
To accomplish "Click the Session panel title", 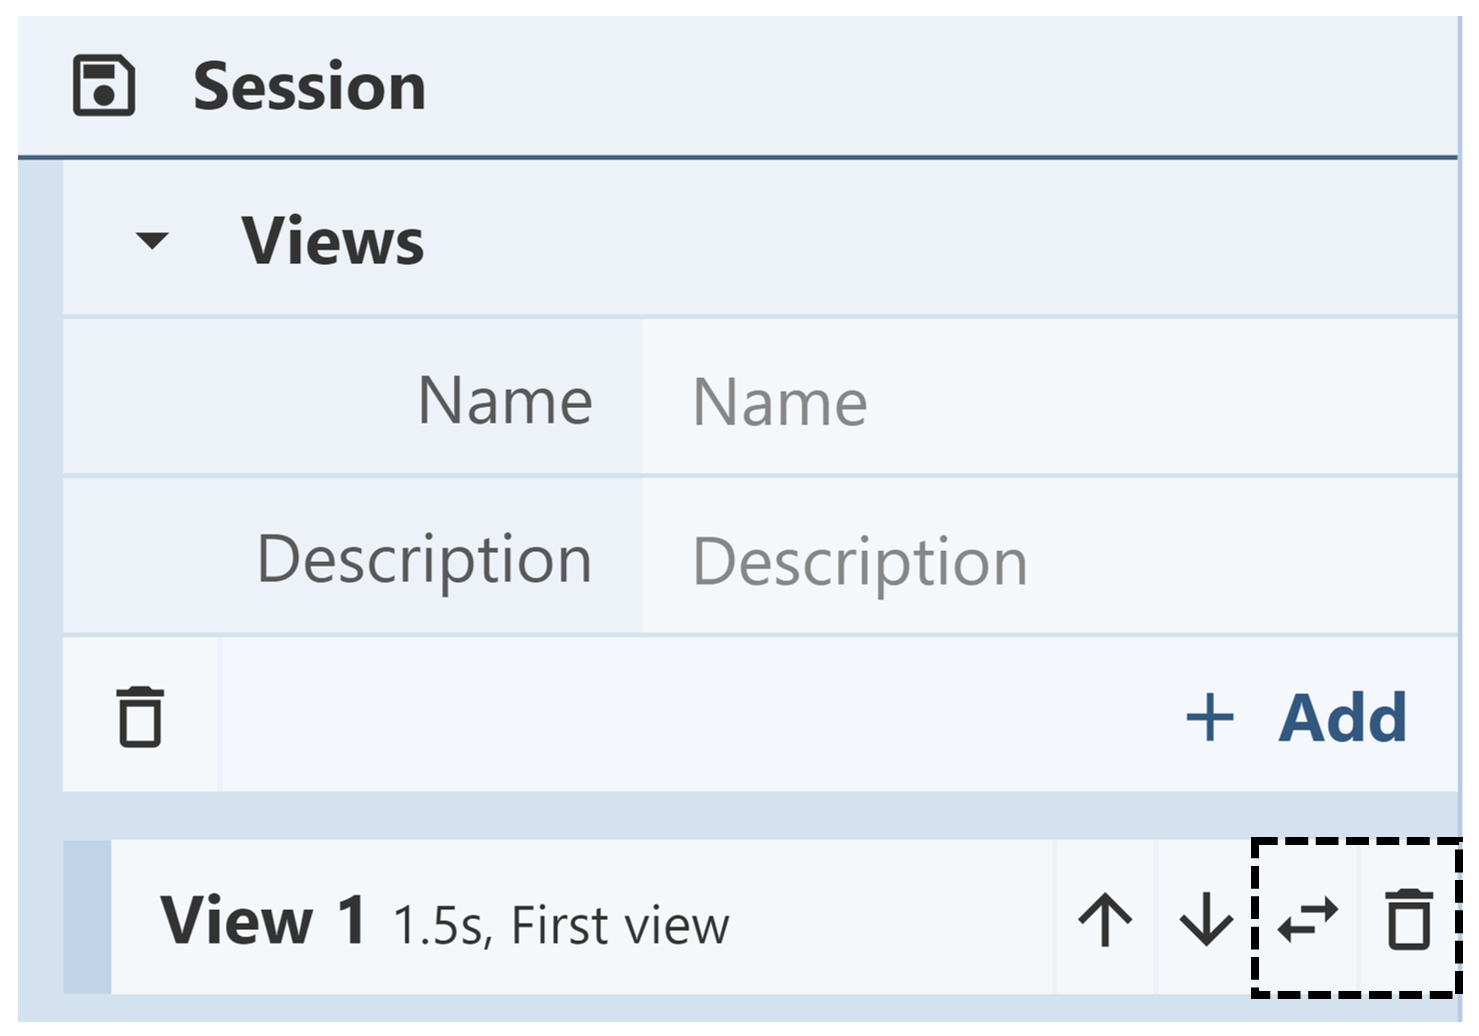I will (309, 86).
